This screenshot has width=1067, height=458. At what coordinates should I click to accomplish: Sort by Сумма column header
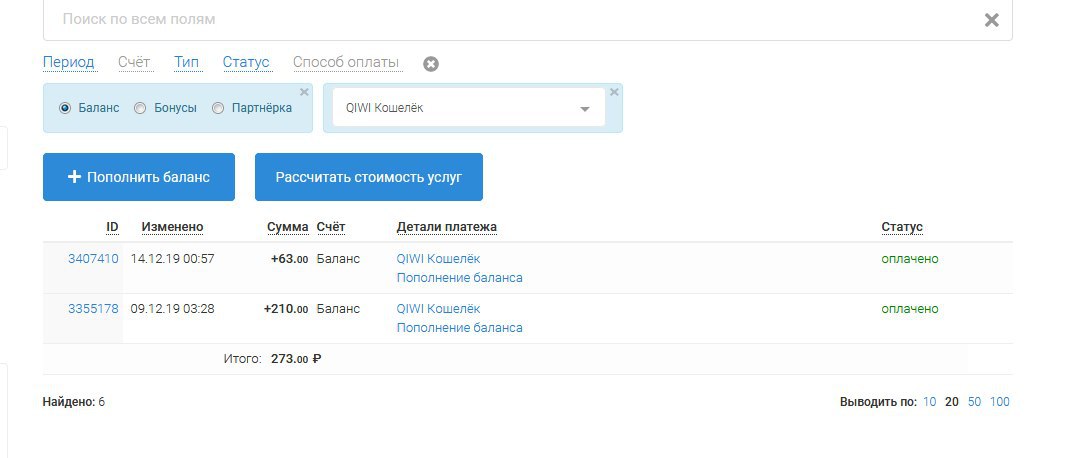point(288,227)
